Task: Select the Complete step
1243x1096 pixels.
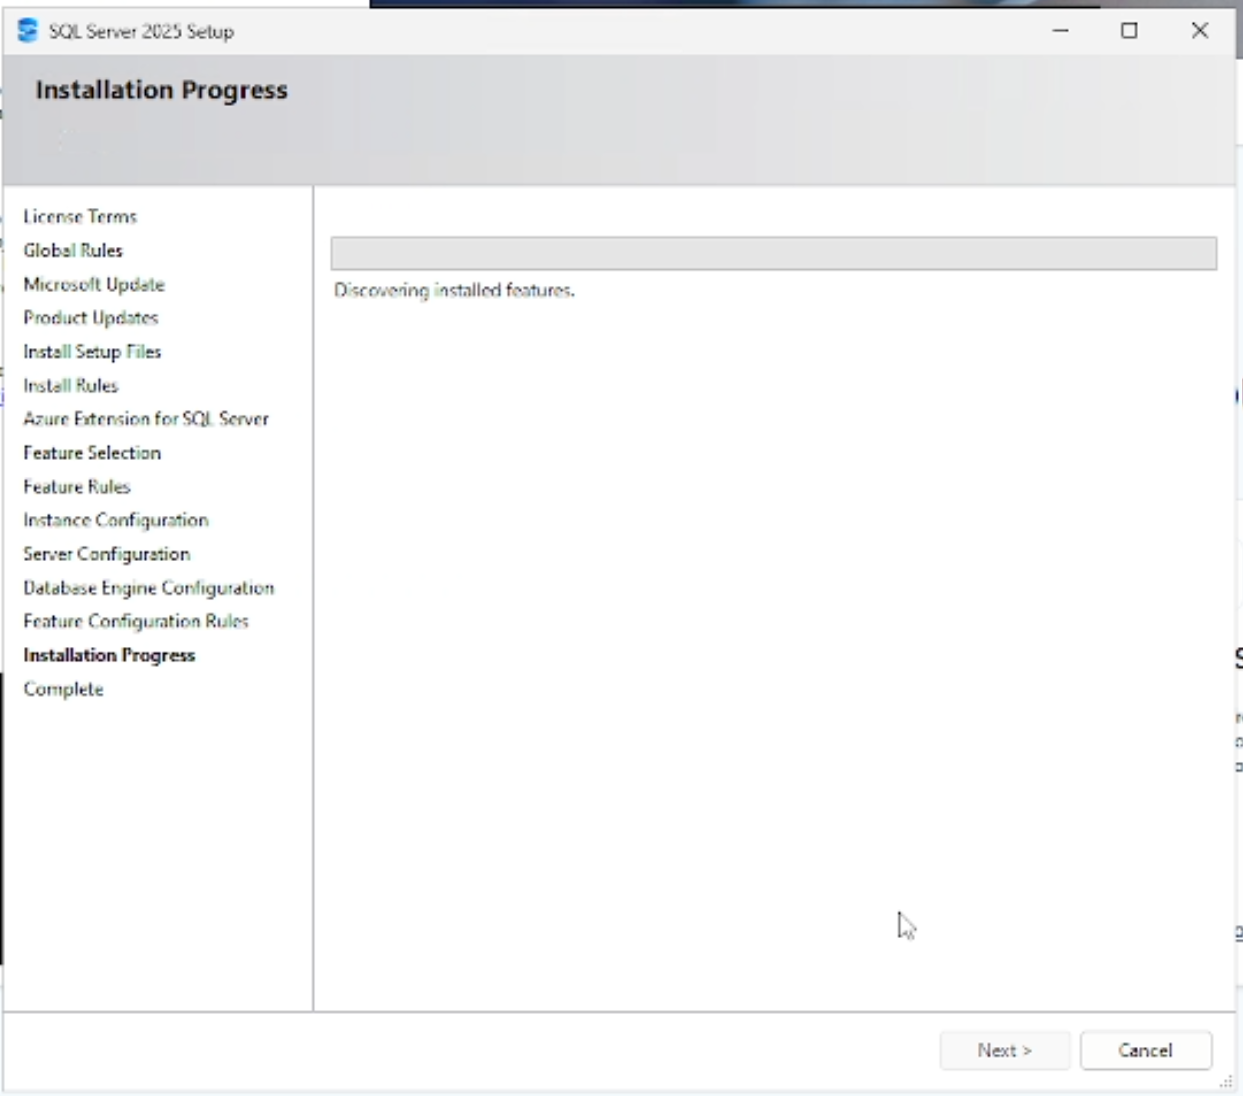Action: point(63,689)
